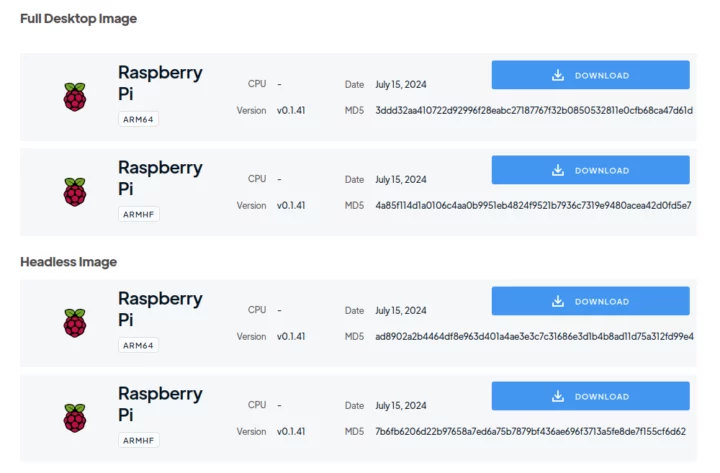Screen dimensions: 720x473
Task: Click the ARMHF badge under Full Desktop Image
Action: pyautogui.click(x=138, y=214)
